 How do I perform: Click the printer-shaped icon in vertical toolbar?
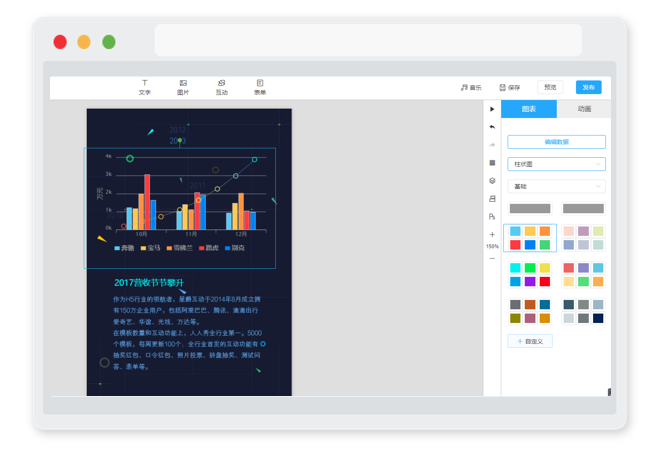click(x=492, y=199)
